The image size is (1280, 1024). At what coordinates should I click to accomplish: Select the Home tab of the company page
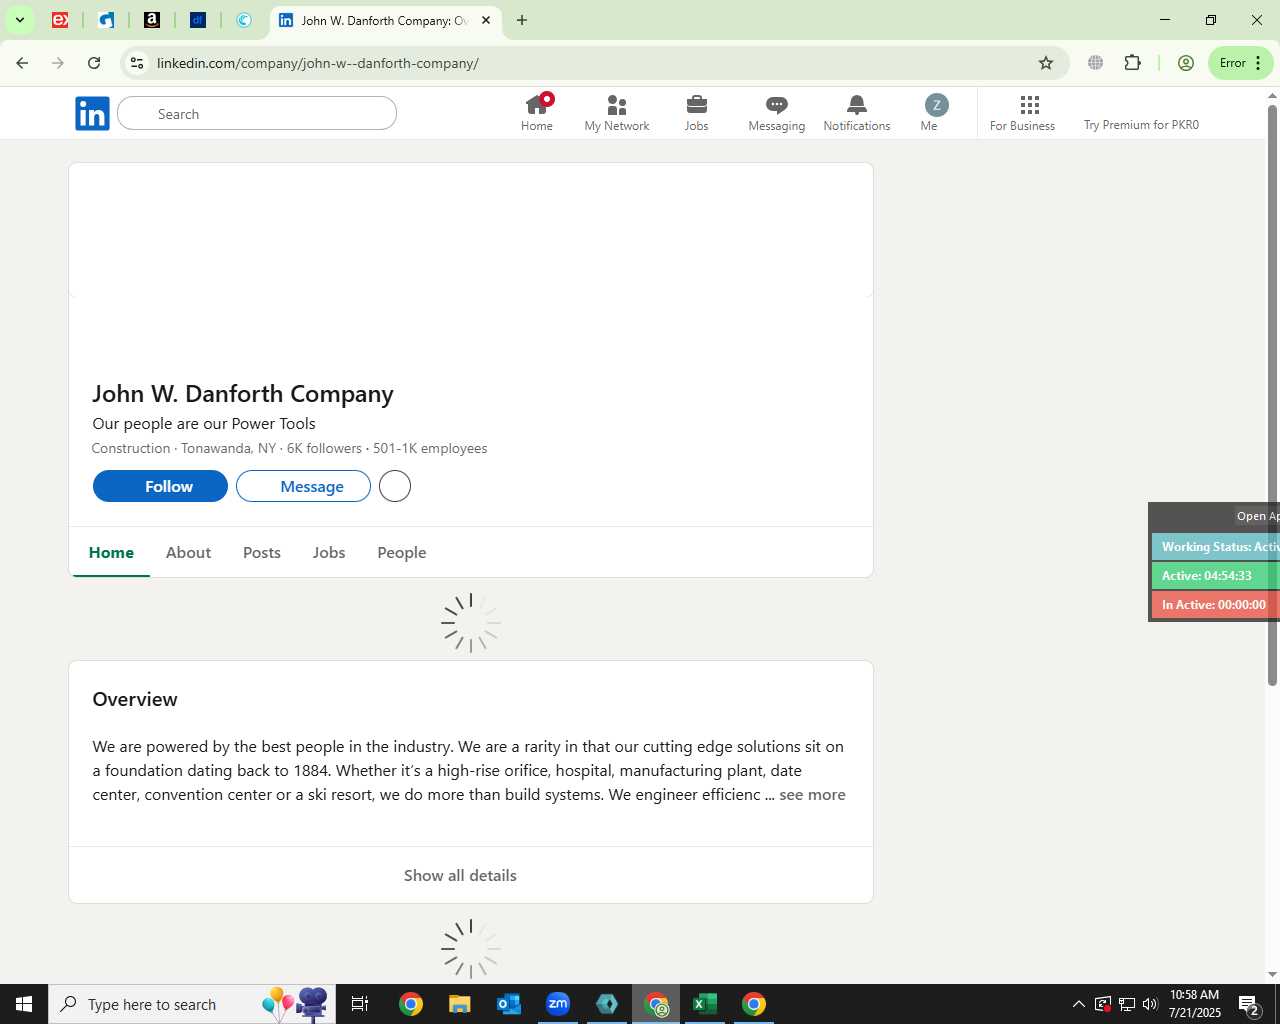point(111,553)
